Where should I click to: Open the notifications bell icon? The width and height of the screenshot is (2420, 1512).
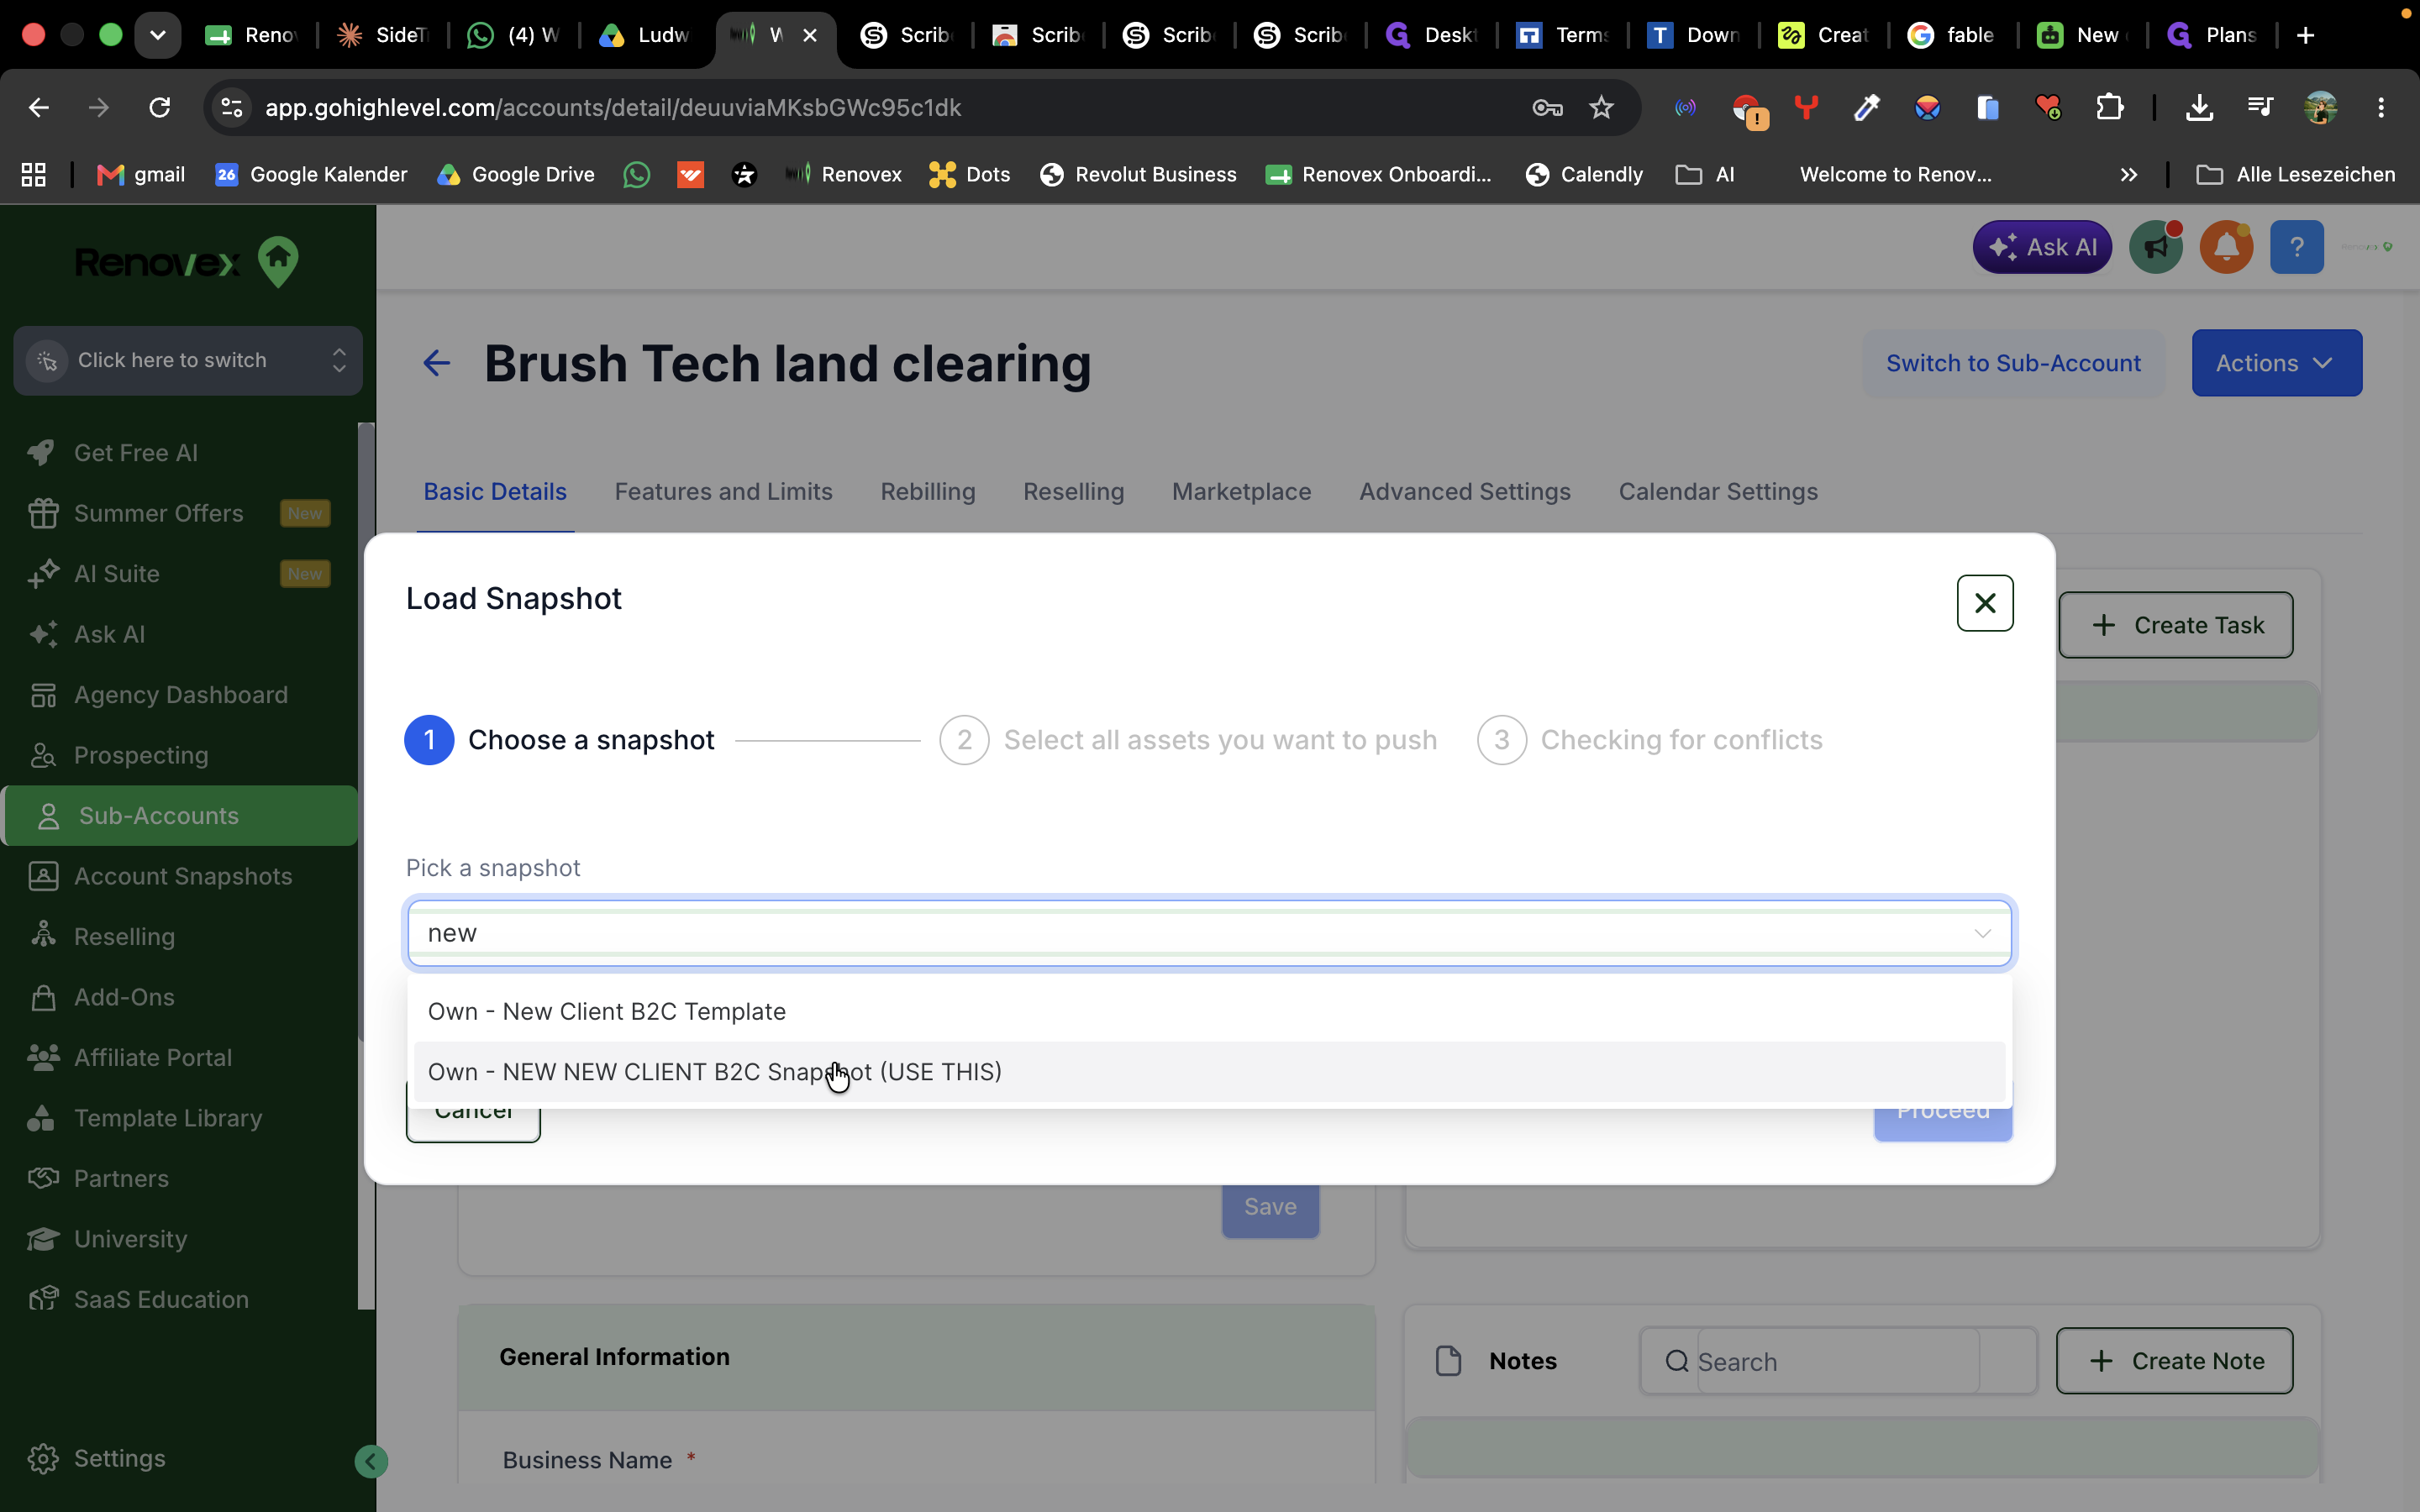tap(2225, 247)
